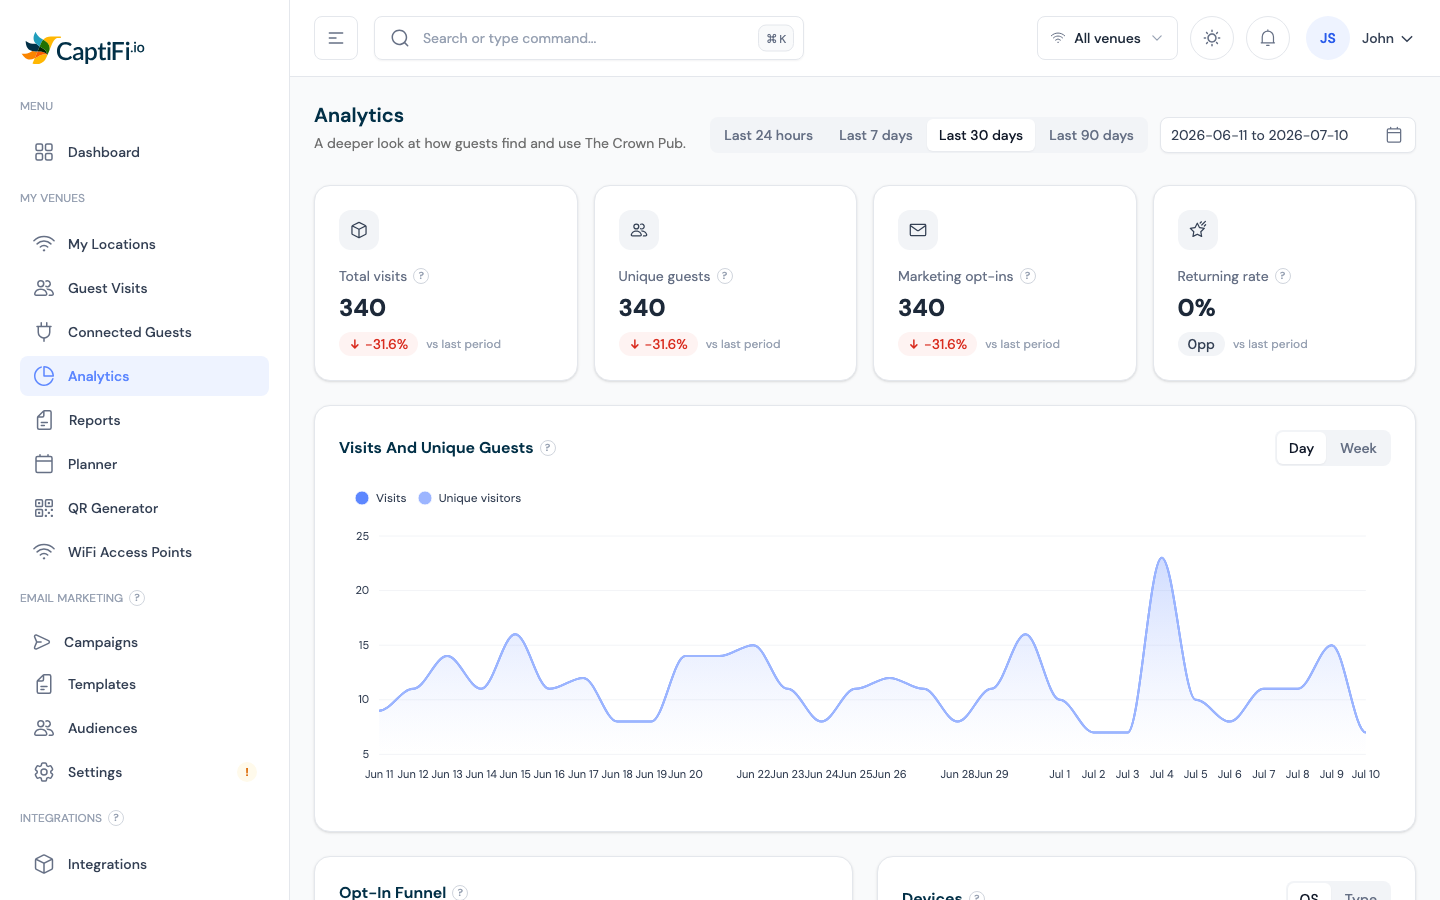Screen dimensions: 1440x900
Task: Click the Total visits cube icon
Action: [x=359, y=230]
